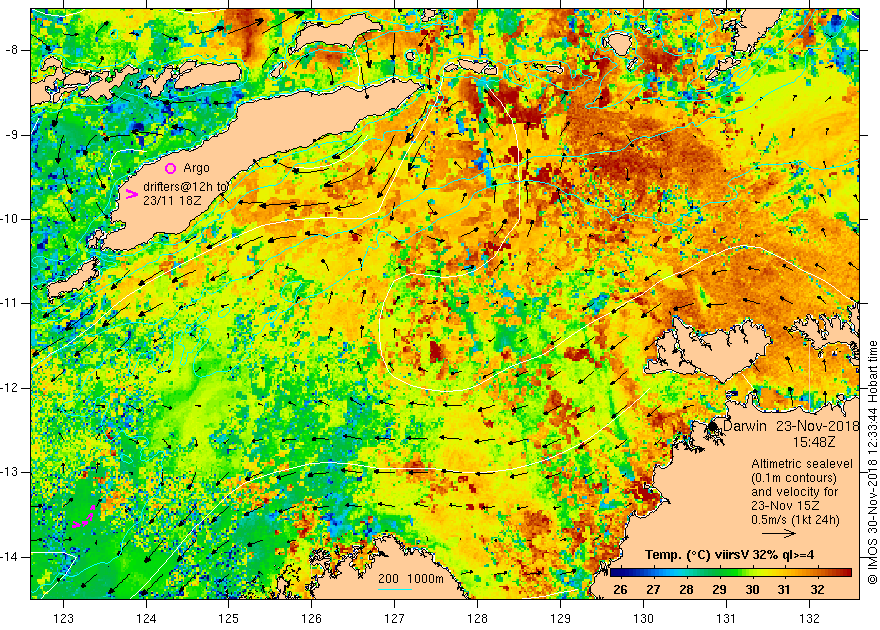Click the 127 longitude axis label
Screen dimensions: 880x630
[x=395, y=619]
